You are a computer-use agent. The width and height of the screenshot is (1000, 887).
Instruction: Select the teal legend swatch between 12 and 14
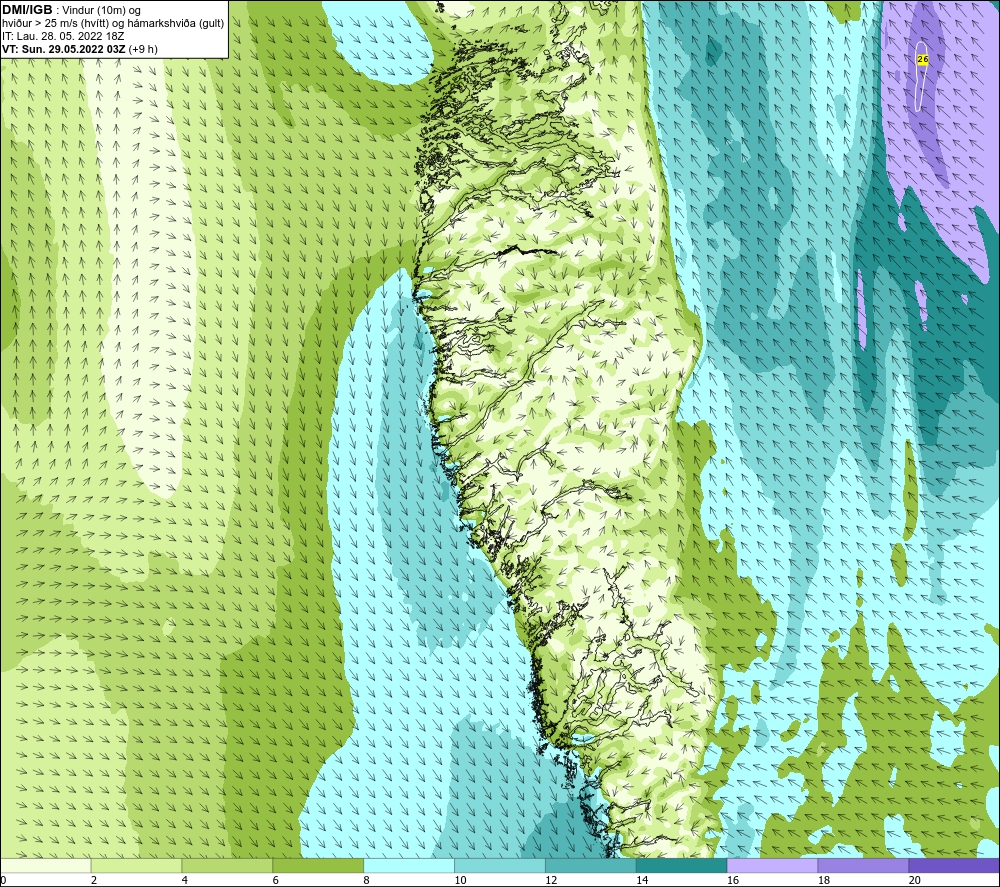click(591, 865)
